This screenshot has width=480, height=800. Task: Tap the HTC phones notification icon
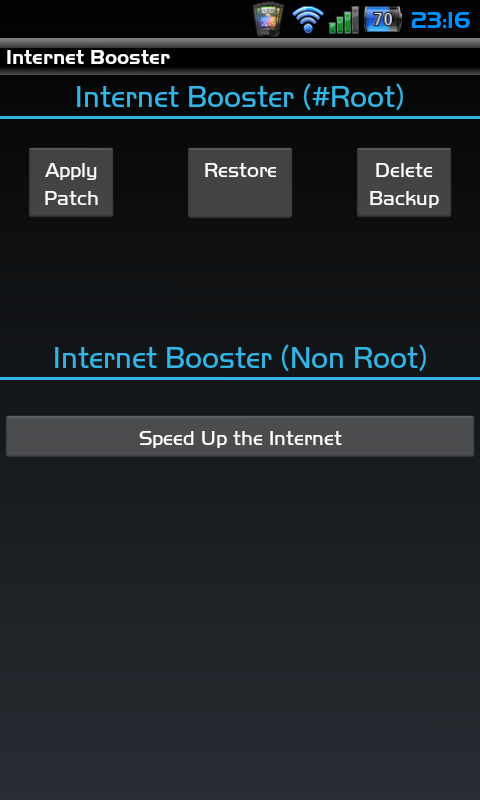point(268,19)
